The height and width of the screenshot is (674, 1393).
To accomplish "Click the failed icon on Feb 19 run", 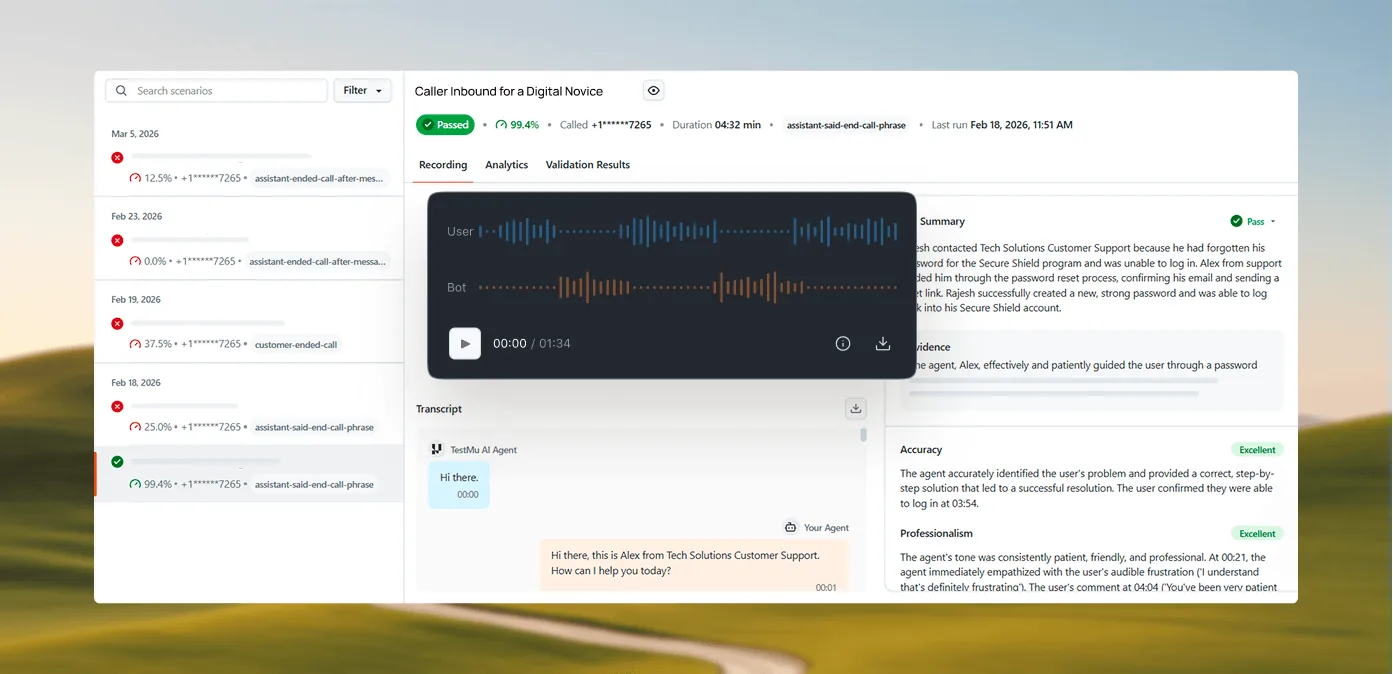I will pos(117,323).
